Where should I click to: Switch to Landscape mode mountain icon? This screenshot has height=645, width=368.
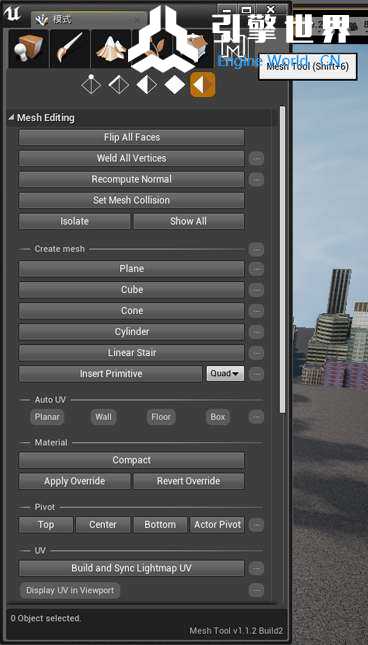click(x=111, y=49)
